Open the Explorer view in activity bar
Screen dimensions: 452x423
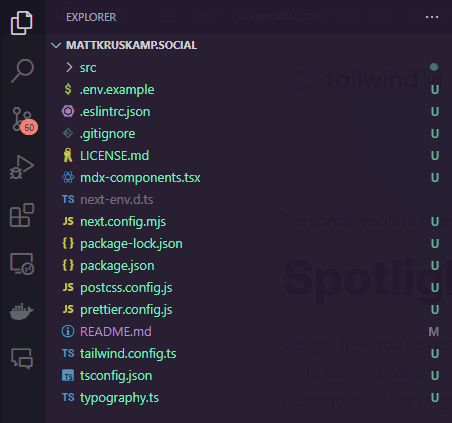[22, 23]
